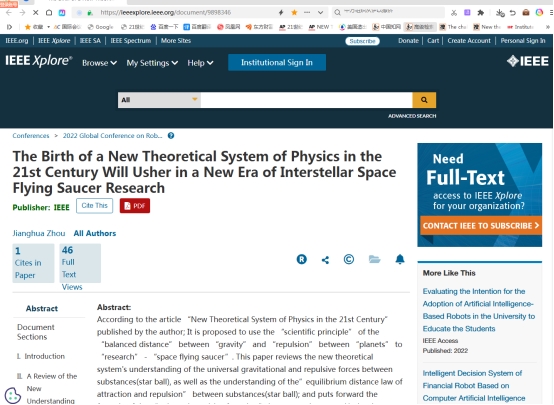554x405 pixels.
Task: Expand the All Authors link
Action: coord(95,233)
